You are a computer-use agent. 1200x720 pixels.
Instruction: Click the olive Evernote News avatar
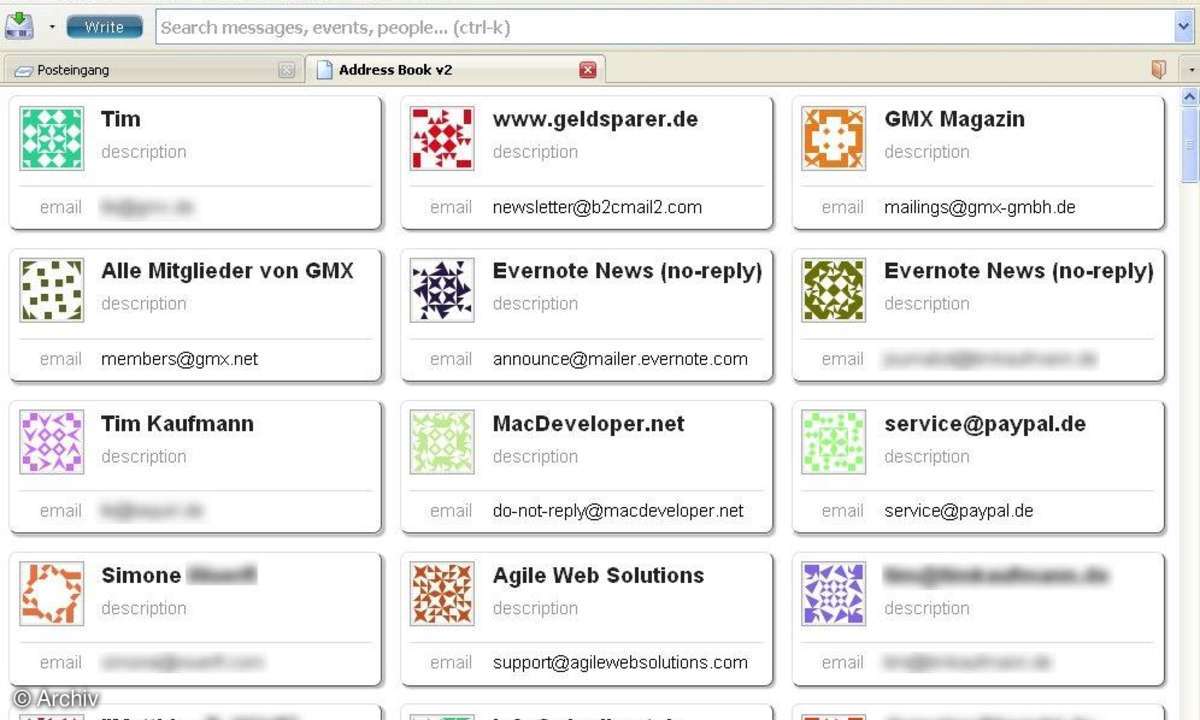[x=834, y=290]
